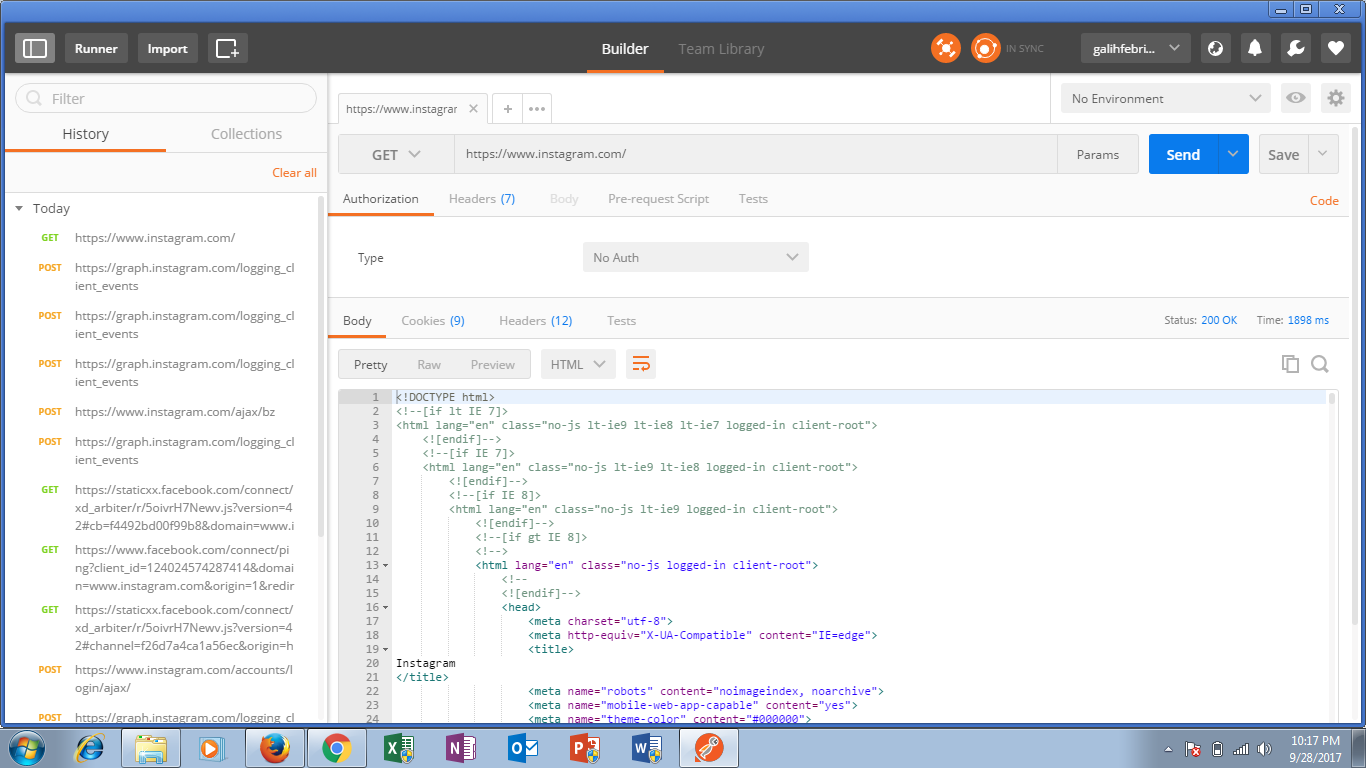Collapse the Today history group
The width and height of the screenshot is (1366, 768).
coord(19,208)
